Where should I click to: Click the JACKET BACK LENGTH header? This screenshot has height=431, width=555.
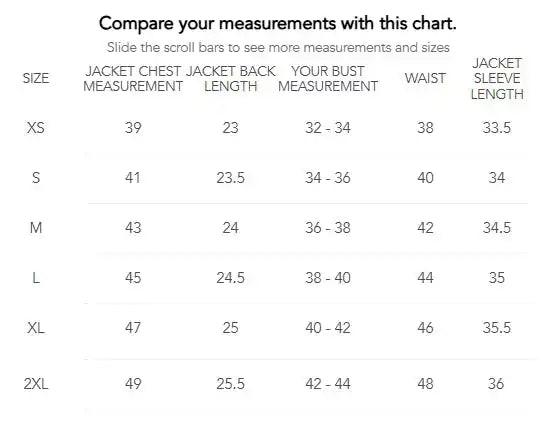click(230, 79)
